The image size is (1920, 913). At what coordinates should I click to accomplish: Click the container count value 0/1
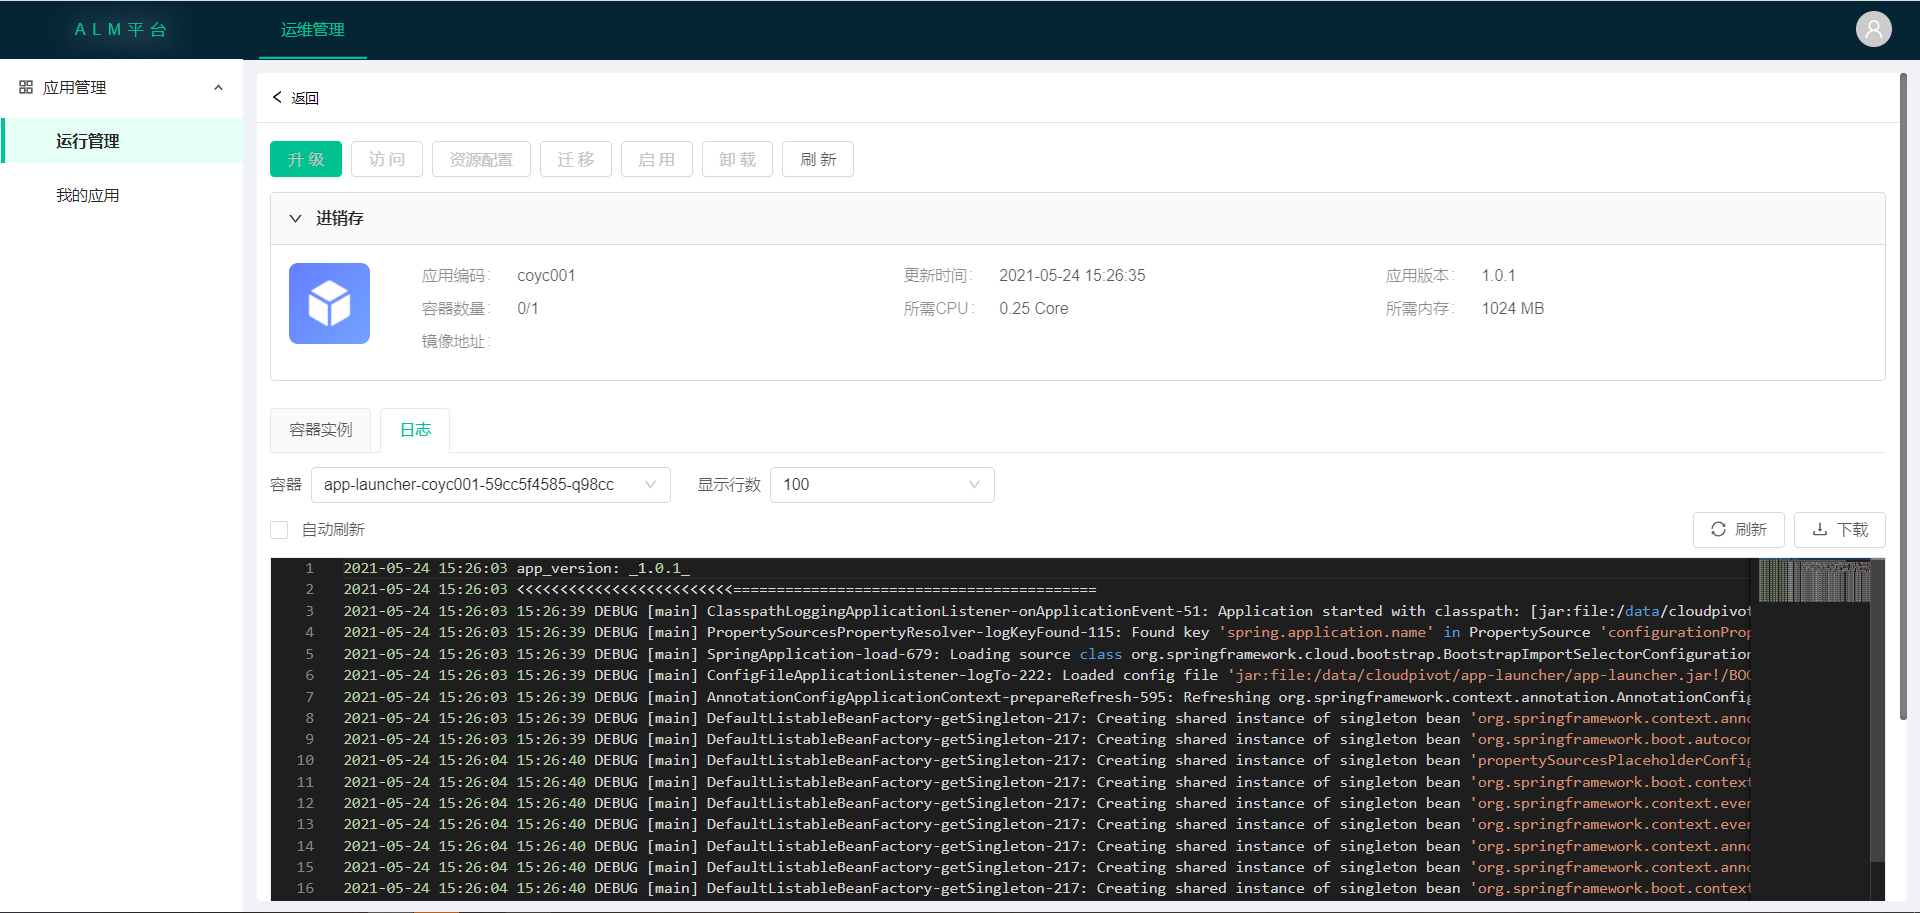(528, 308)
